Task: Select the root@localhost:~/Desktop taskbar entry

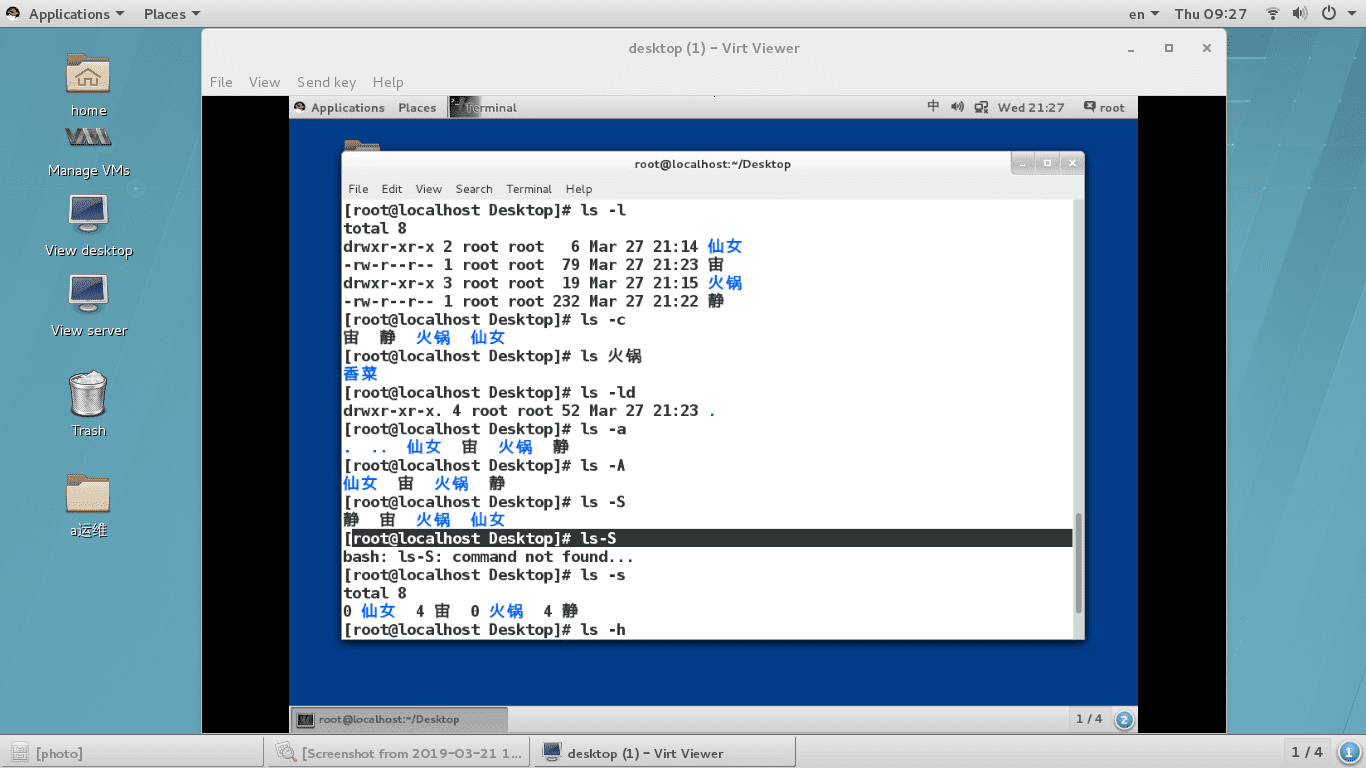Action: pos(396,719)
